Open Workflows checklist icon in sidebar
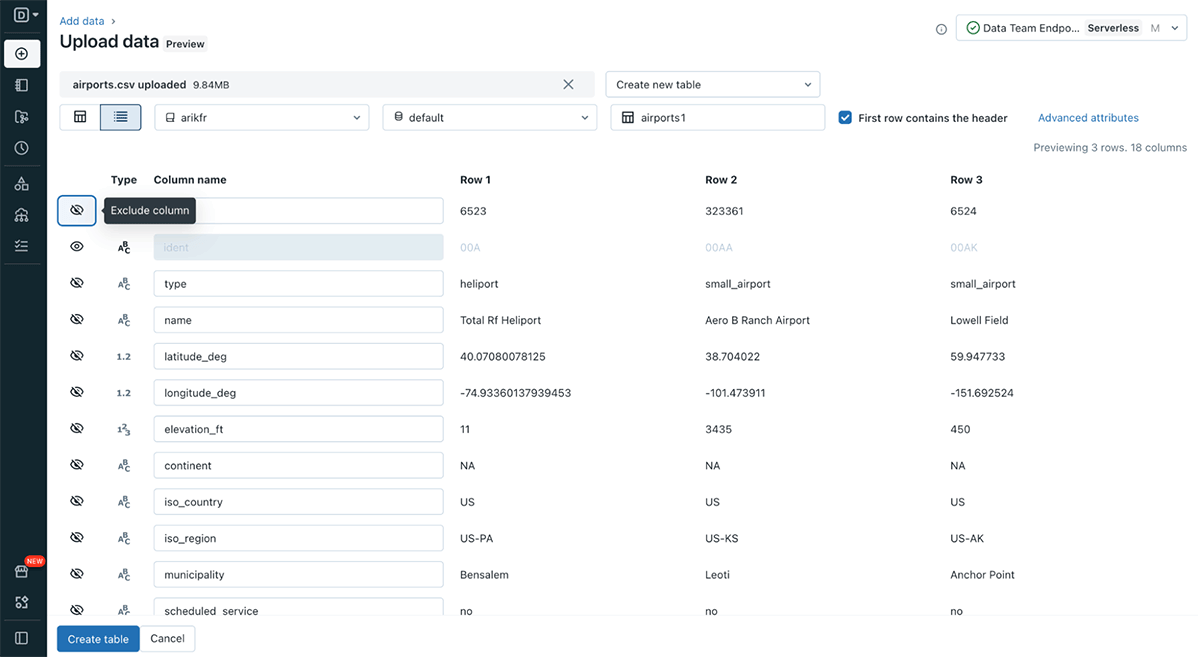The width and height of the screenshot is (1200, 657). tap(22, 245)
